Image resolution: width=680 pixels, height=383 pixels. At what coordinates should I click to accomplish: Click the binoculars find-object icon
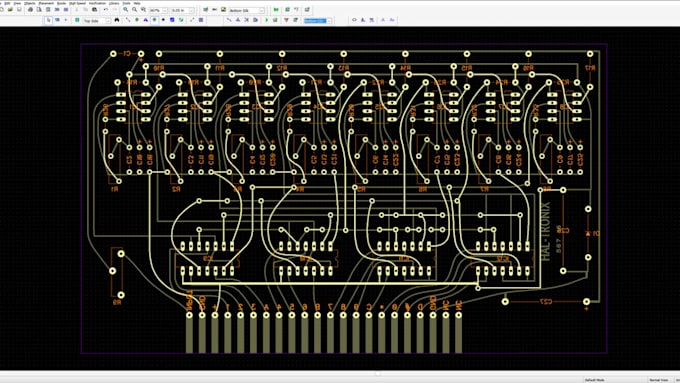tap(117, 20)
